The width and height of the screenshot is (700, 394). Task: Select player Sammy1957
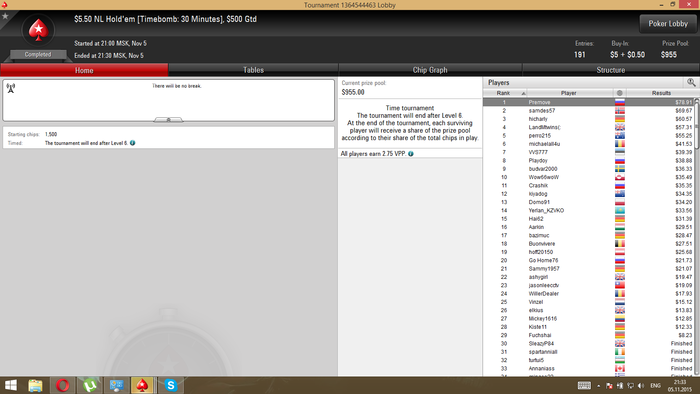click(588, 269)
